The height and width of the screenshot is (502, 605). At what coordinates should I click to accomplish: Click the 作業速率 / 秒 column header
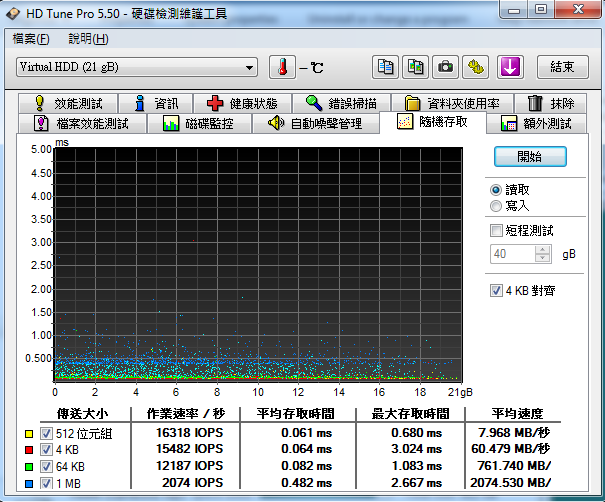[186, 414]
